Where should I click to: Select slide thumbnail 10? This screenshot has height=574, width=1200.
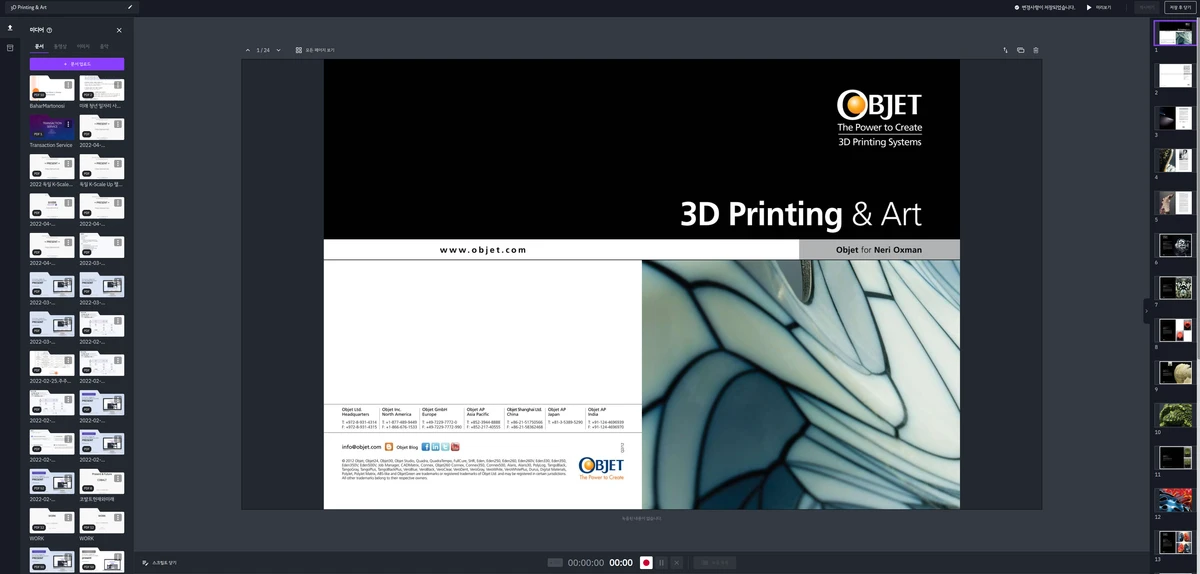pyautogui.click(x=1175, y=416)
